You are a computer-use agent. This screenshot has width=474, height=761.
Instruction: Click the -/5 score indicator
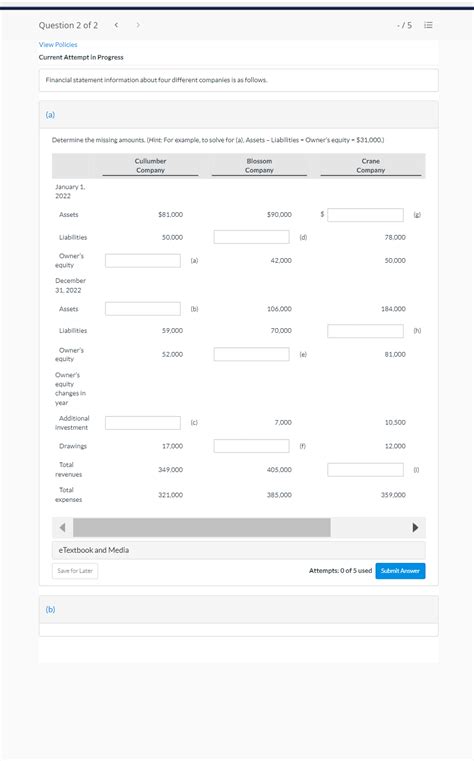404,25
